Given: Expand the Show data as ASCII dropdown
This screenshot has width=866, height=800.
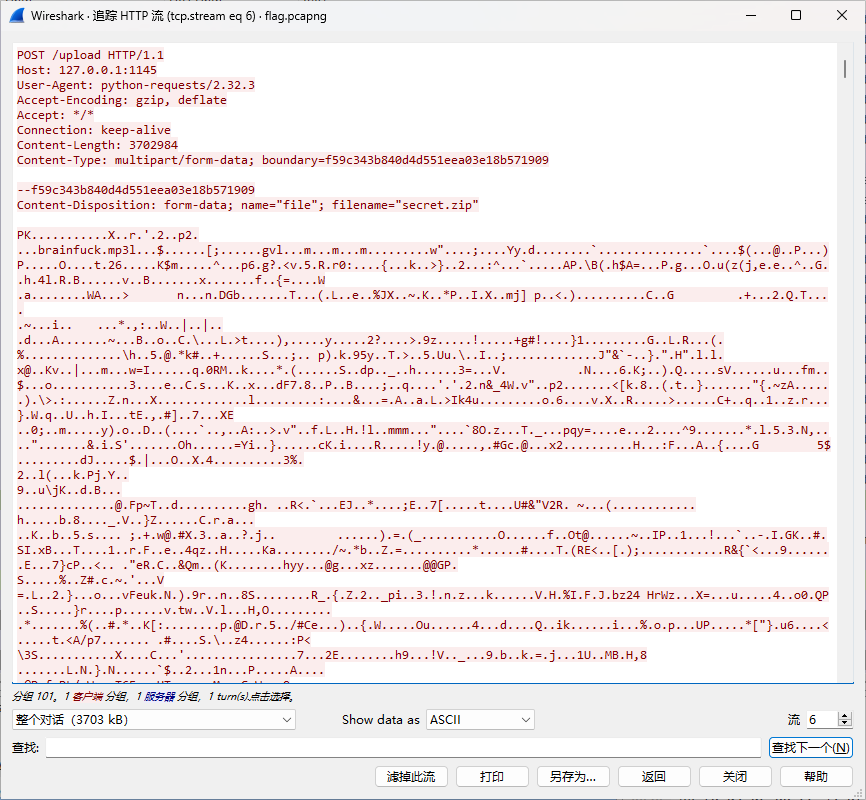Looking at the screenshot, I should [x=480, y=719].
